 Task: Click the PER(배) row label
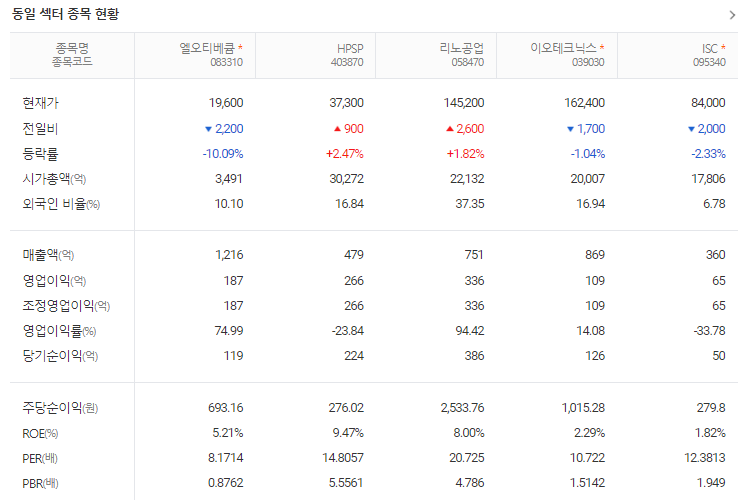pos(40,459)
